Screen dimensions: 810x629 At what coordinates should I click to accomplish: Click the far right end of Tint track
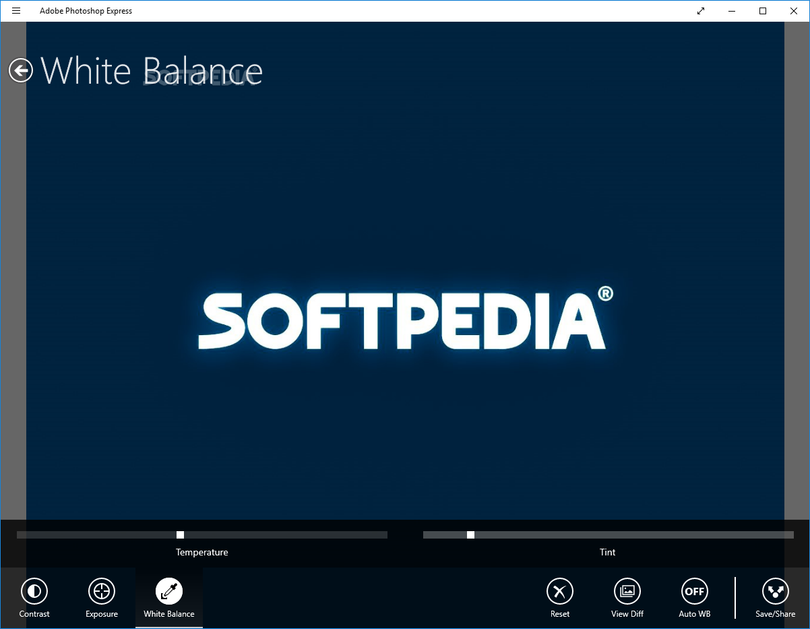coord(790,535)
